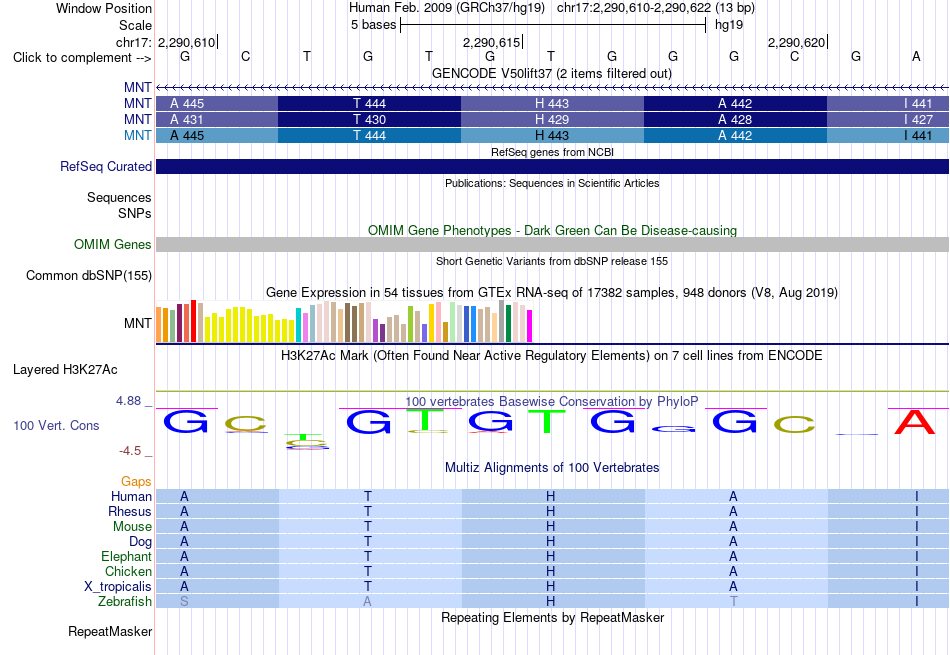Open the RefSeq Curated track label

pos(105,167)
